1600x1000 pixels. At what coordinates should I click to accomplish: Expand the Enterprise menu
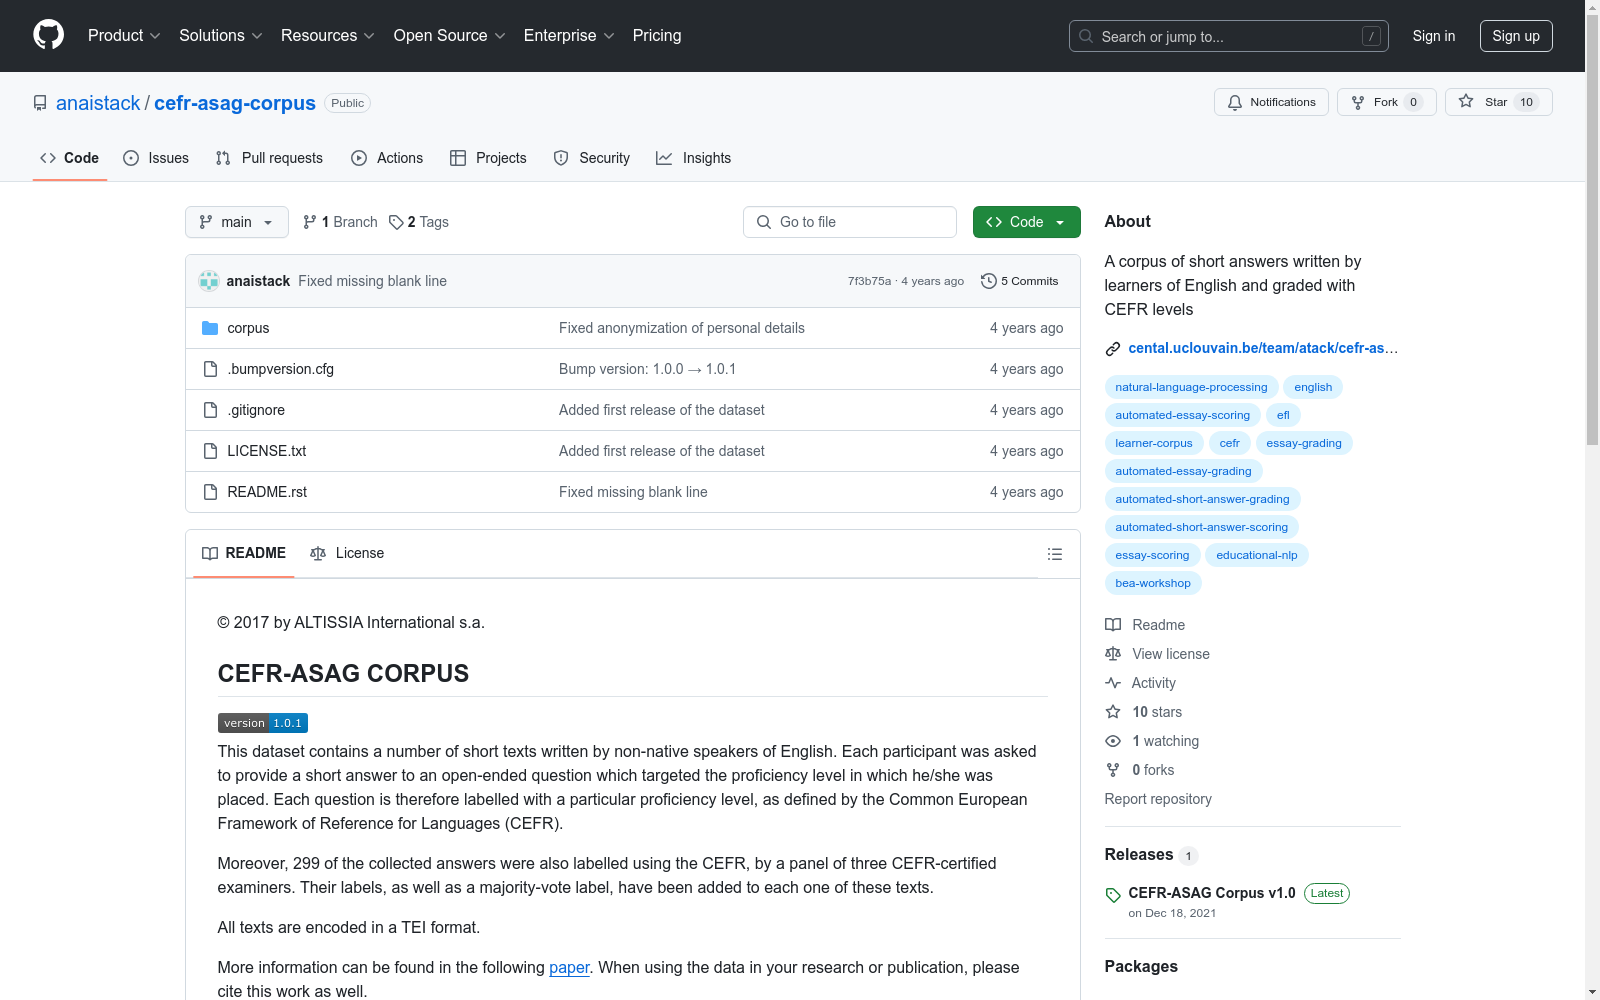569,36
